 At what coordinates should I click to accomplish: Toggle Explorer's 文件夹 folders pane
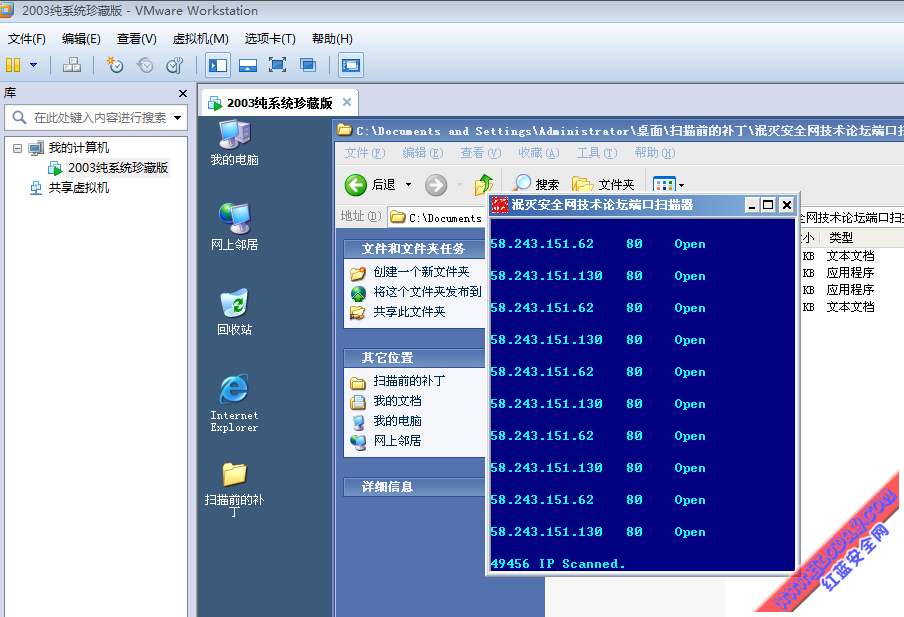[603, 184]
